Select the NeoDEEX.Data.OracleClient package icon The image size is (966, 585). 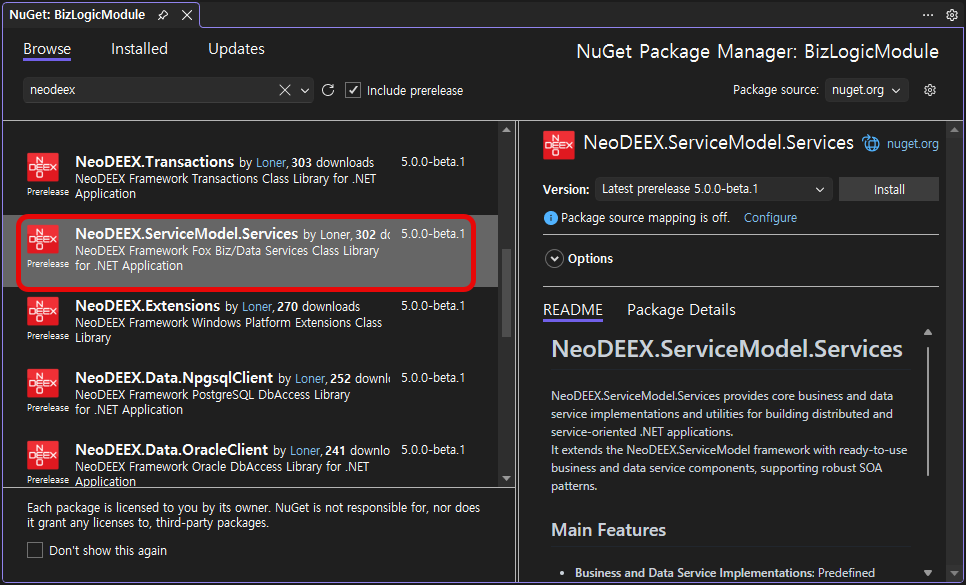pyautogui.click(x=43, y=456)
